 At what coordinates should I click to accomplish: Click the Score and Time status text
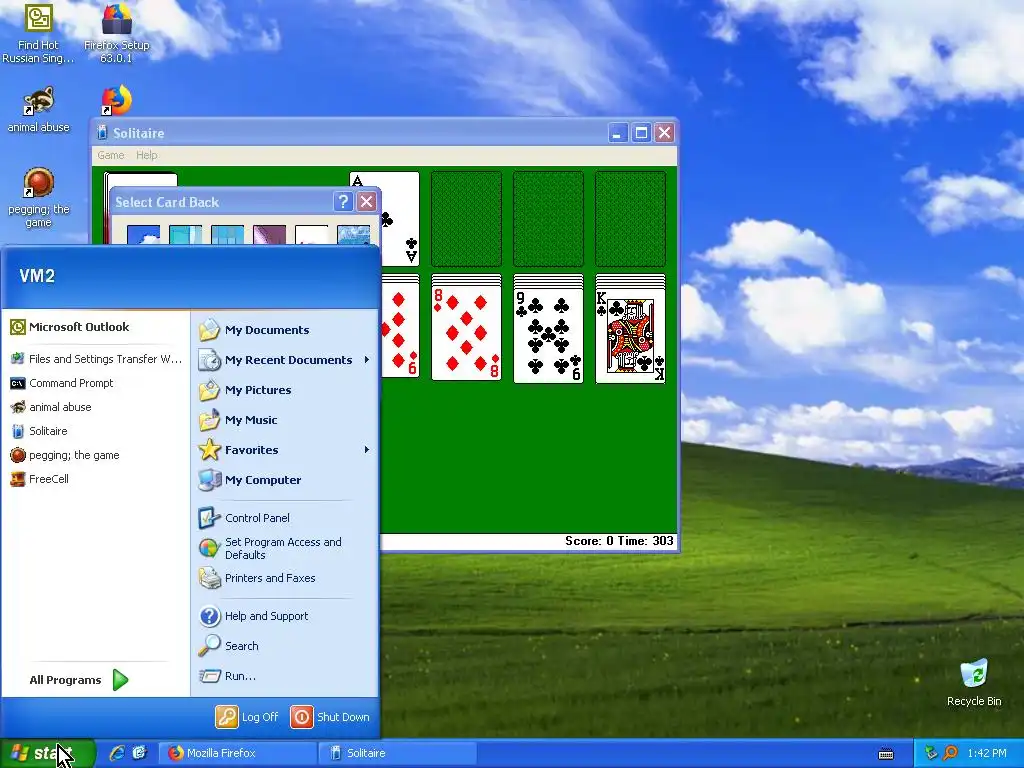click(618, 541)
